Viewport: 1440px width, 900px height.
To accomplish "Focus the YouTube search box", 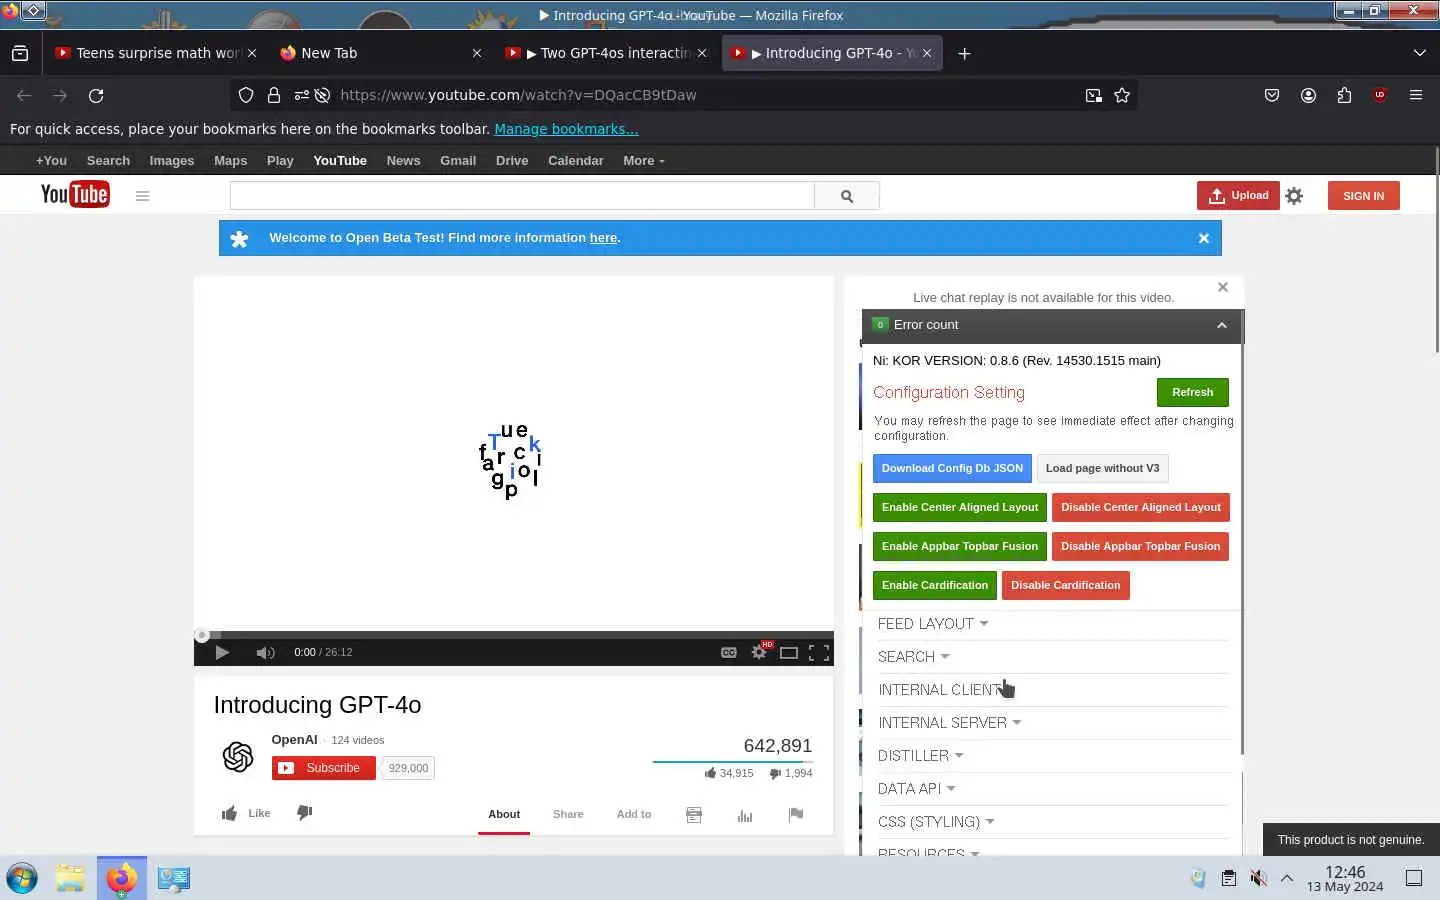I will [522, 196].
